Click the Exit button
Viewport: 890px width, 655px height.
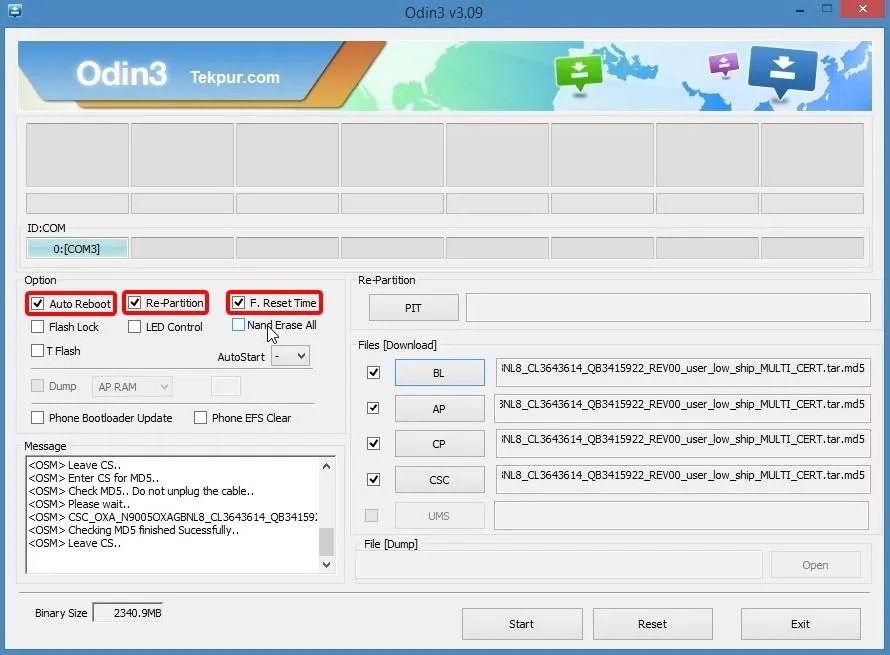click(x=800, y=624)
